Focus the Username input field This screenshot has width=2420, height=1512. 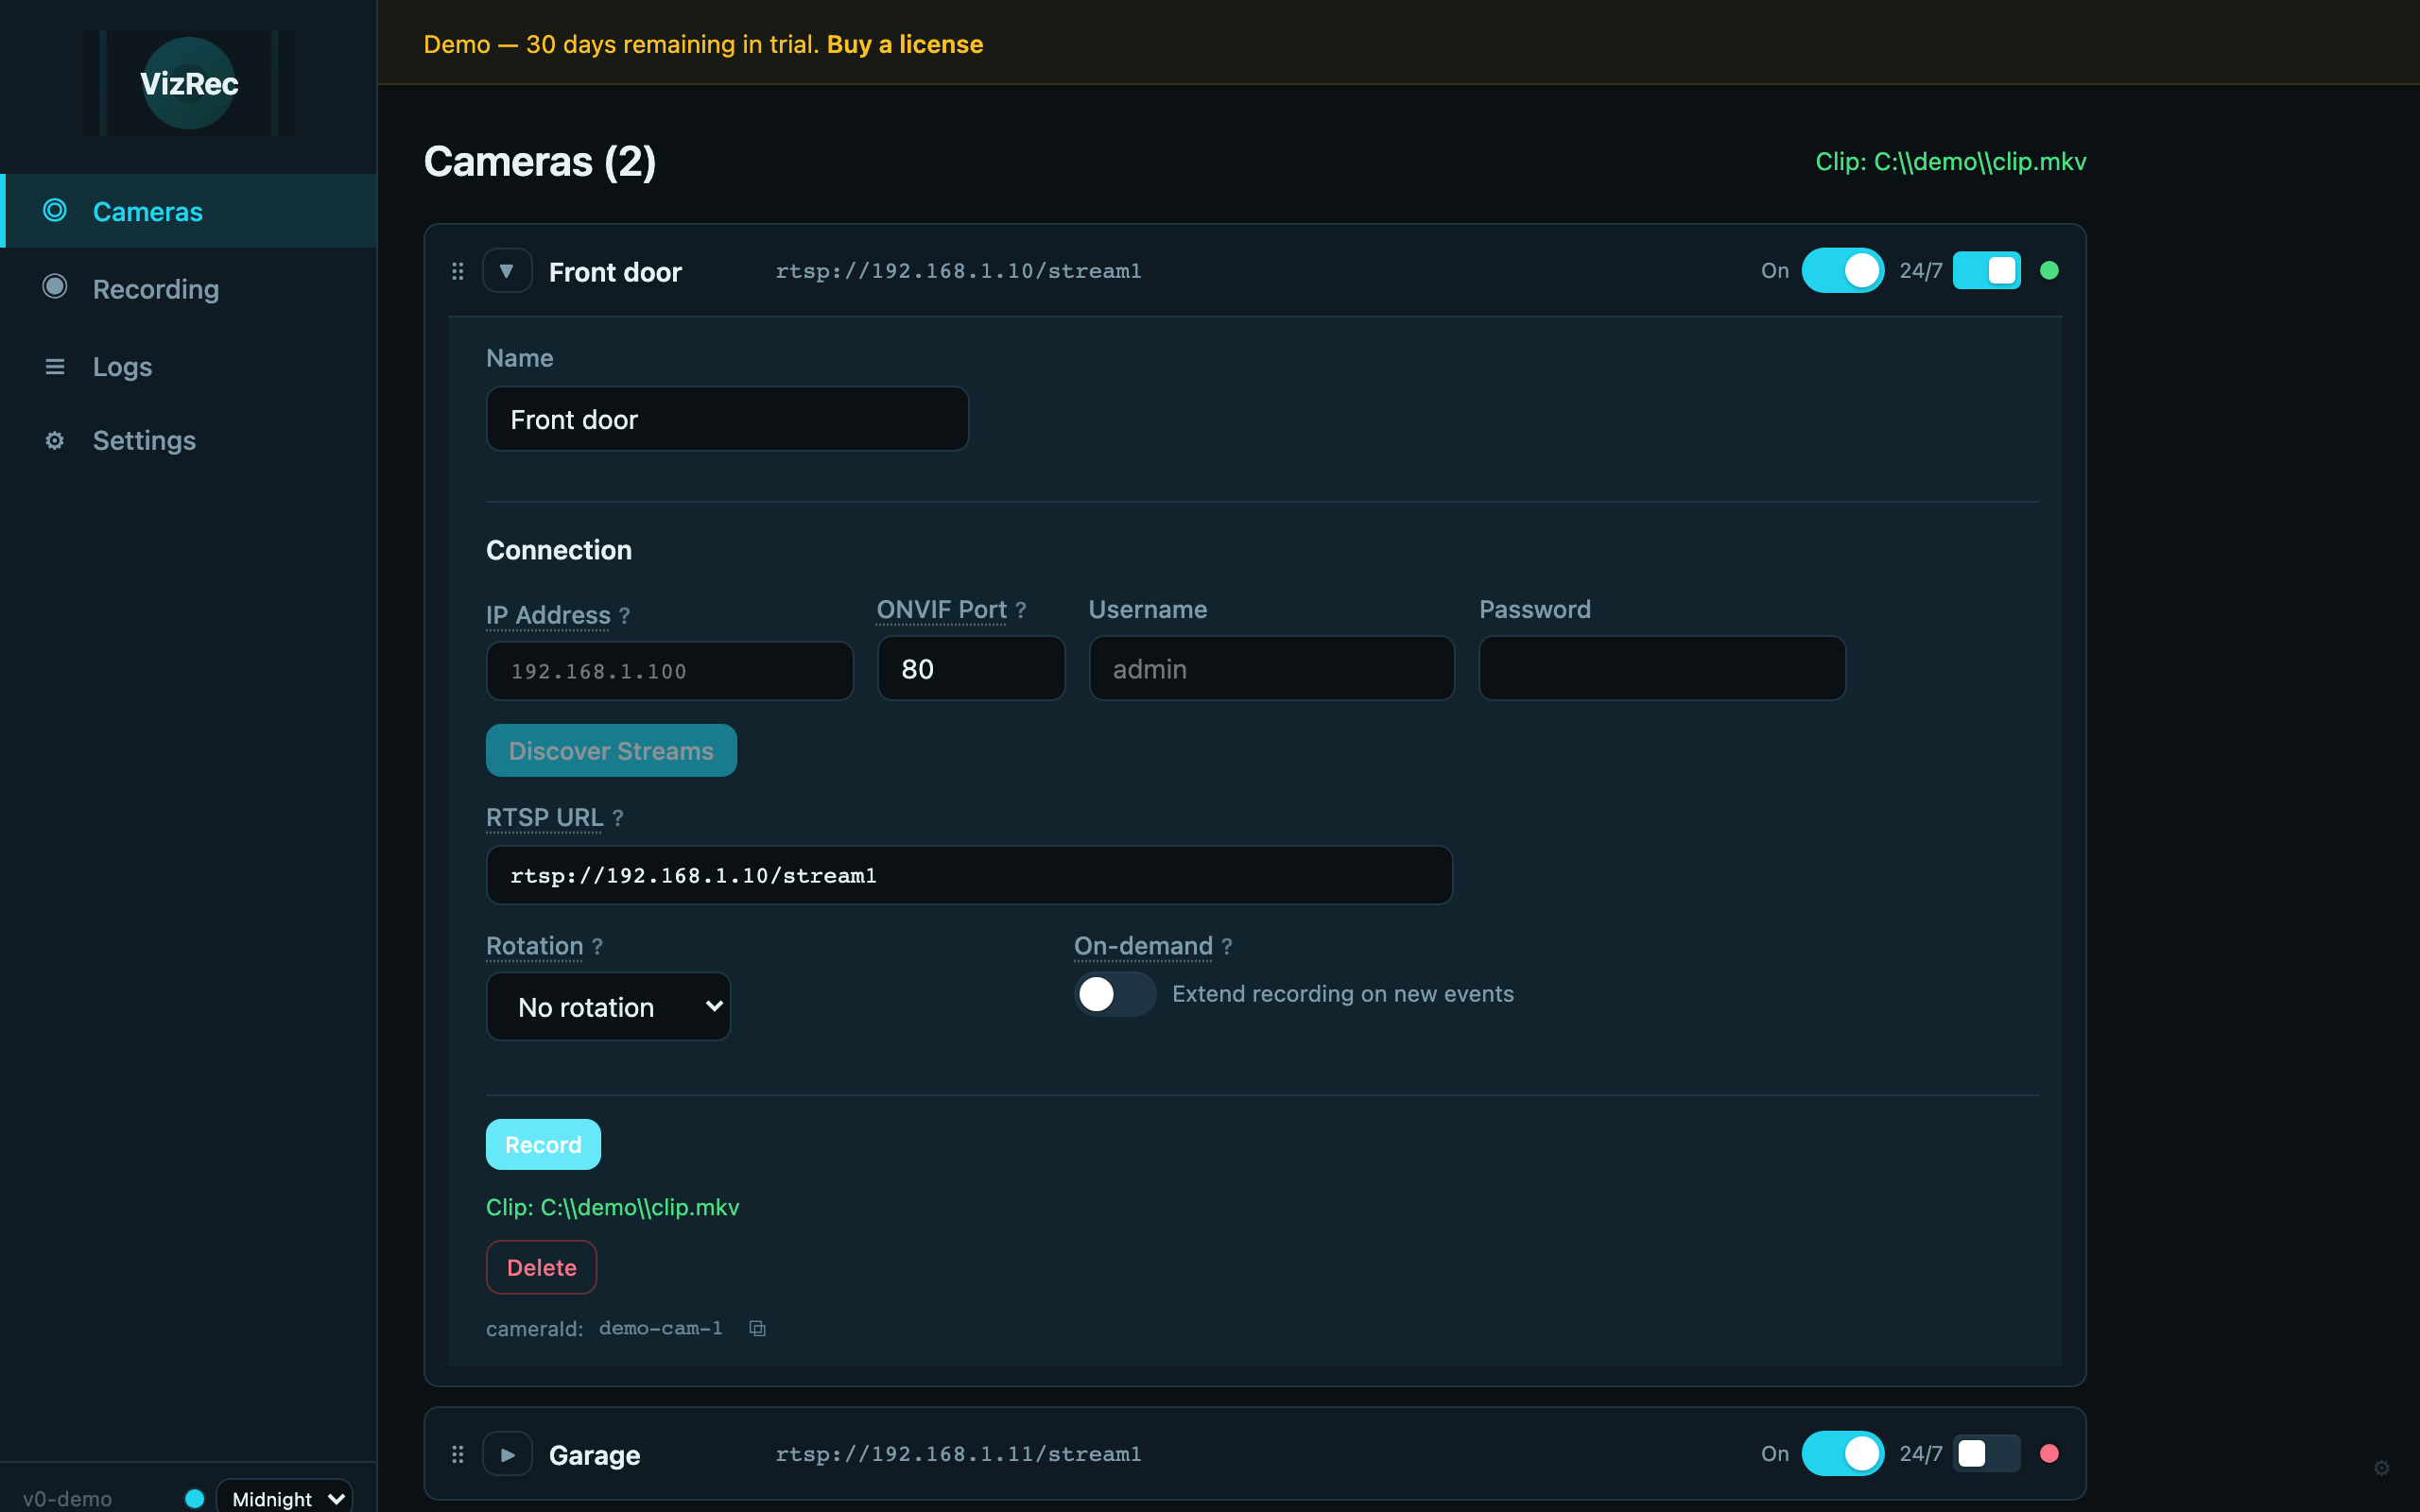click(x=1271, y=669)
